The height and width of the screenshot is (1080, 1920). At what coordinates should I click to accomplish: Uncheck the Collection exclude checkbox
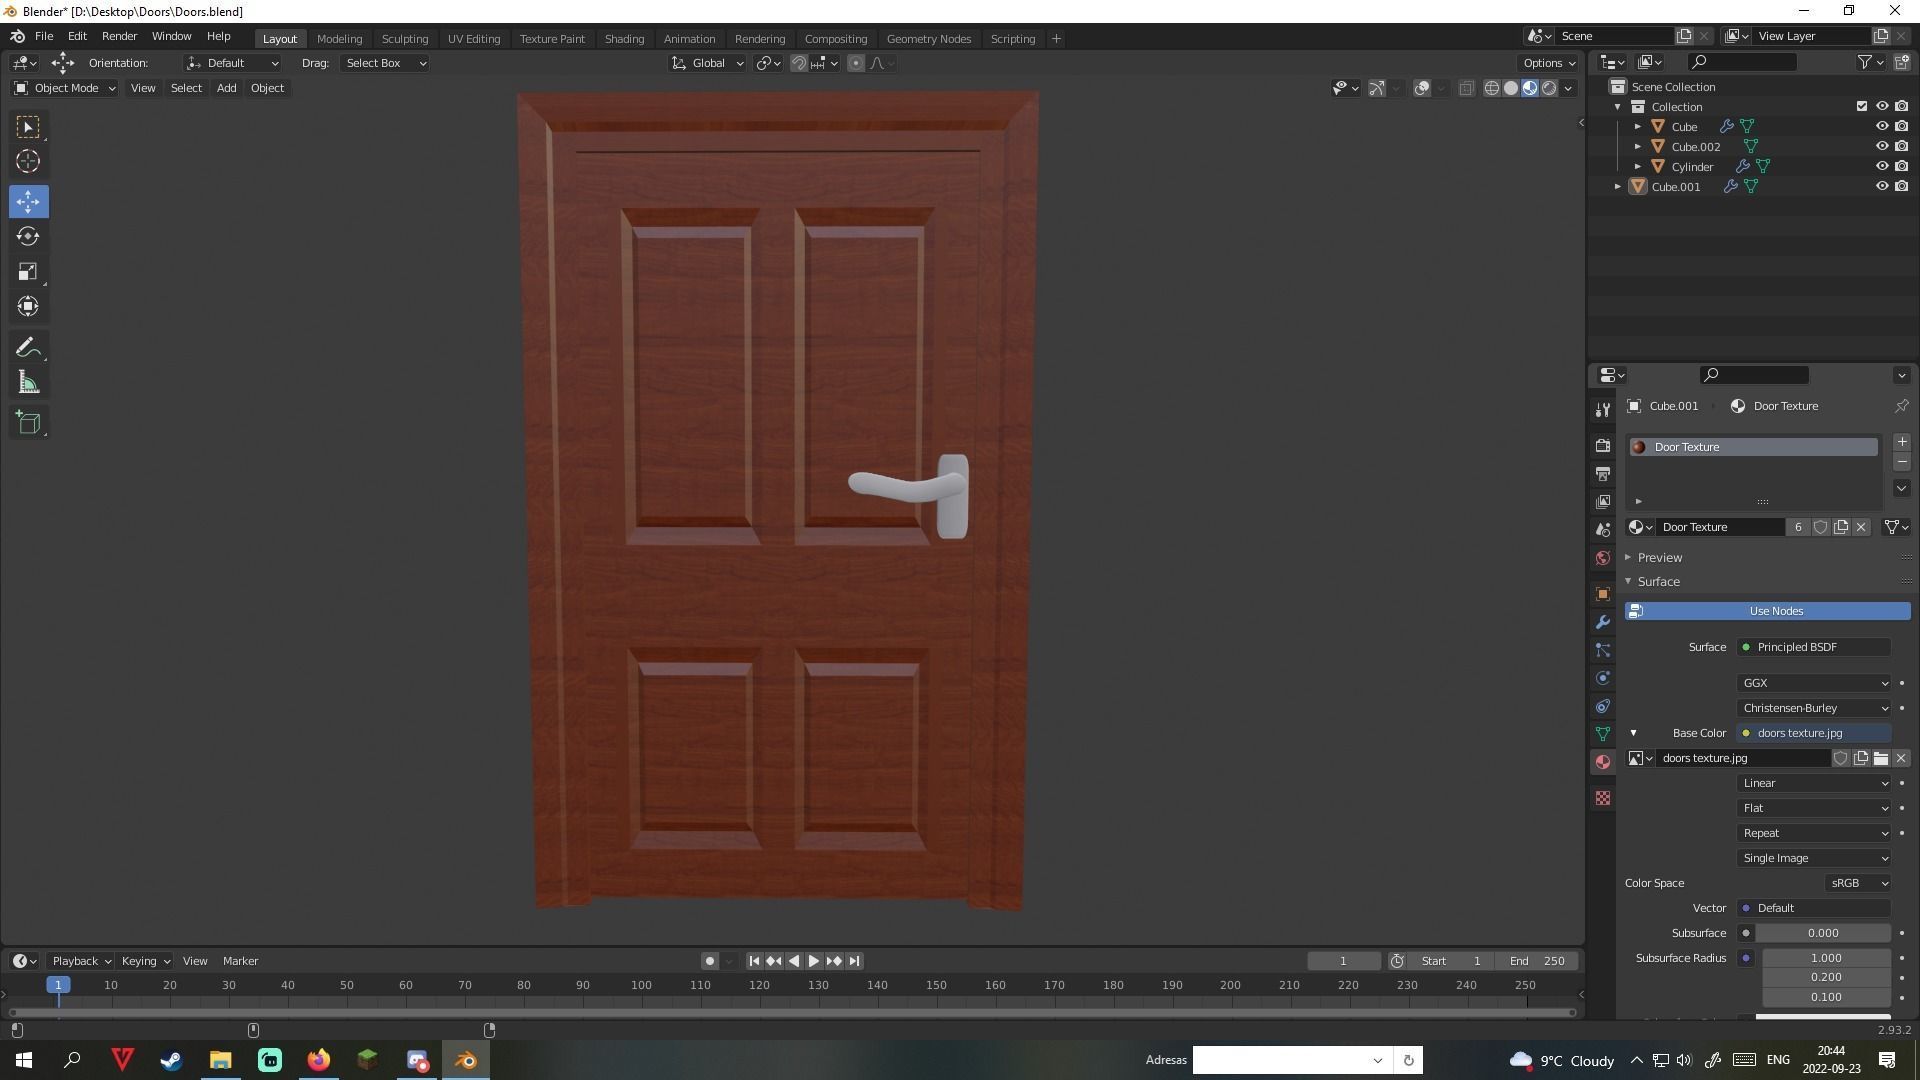(1861, 106)
